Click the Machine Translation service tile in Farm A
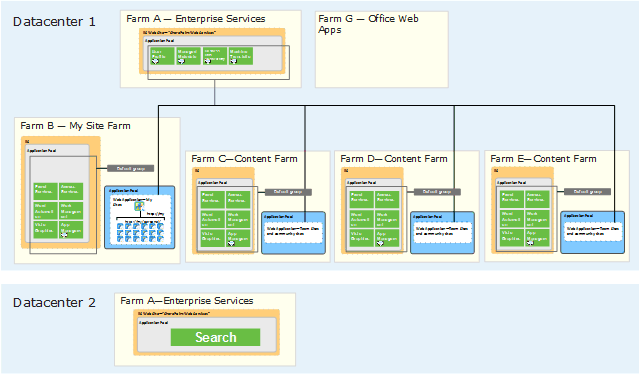The width and height of the screenshot is (640, 374). (240, 56)
